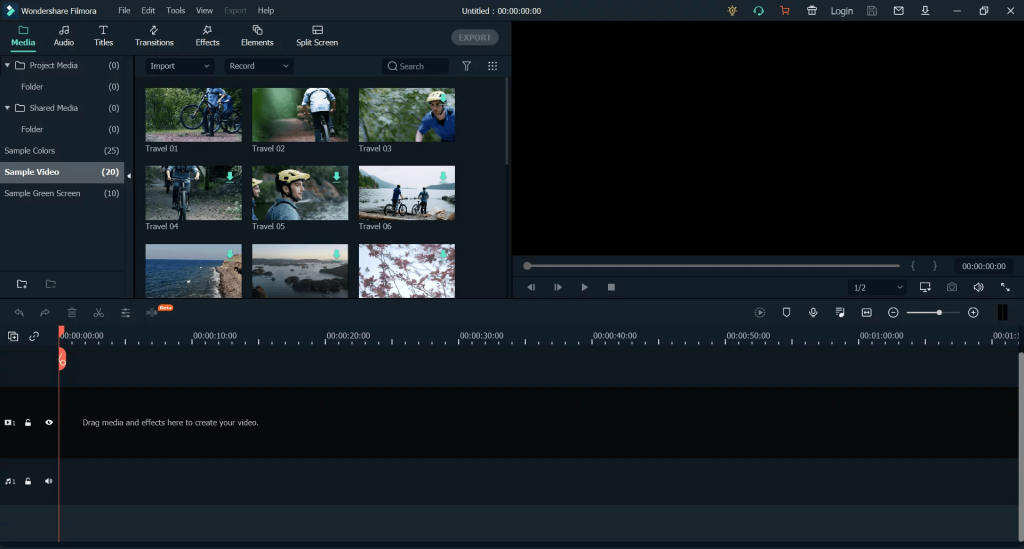The image size is (1024, 549).
Task: Open the Import dropdown
Action: click(x=180, y=66)
